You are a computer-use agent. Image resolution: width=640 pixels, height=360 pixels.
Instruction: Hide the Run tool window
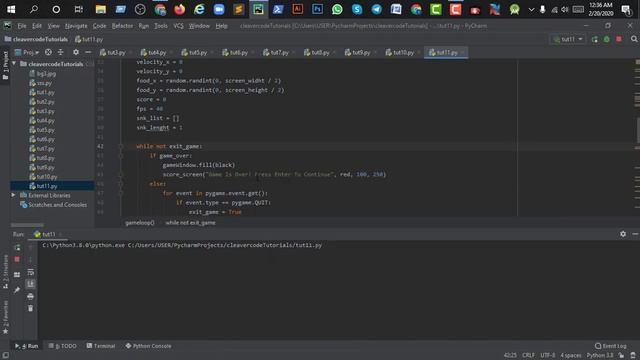coord(635,234)
